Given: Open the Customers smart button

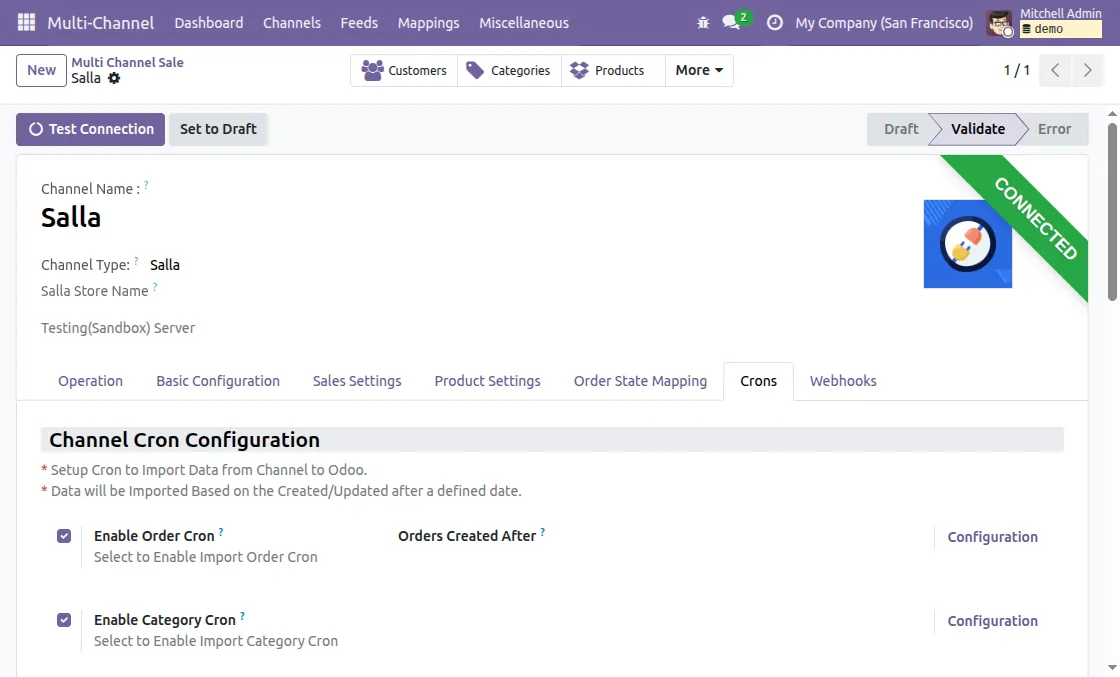Looking at the screenshot, I should pos(404,70).
